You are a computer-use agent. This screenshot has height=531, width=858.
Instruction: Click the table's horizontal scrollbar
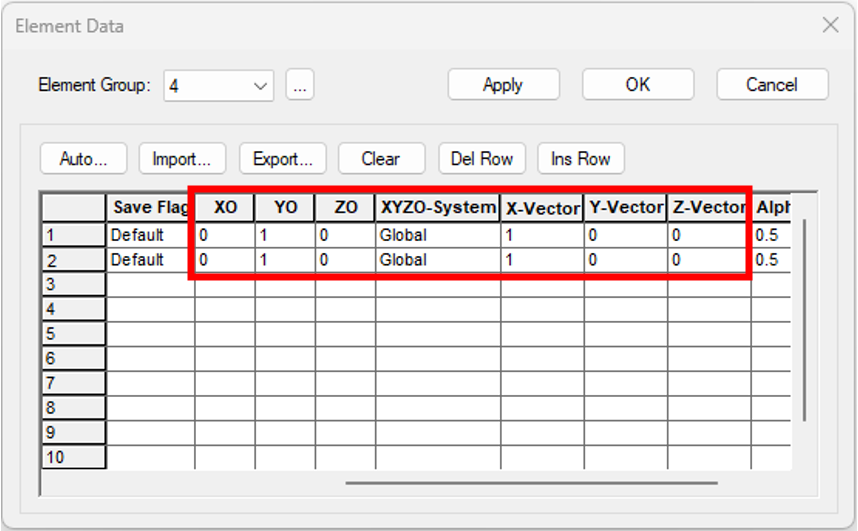[531, 483]
